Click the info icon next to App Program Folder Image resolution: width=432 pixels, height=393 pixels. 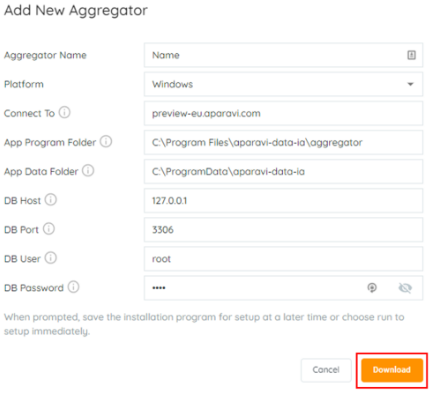(x=106, y=141)
